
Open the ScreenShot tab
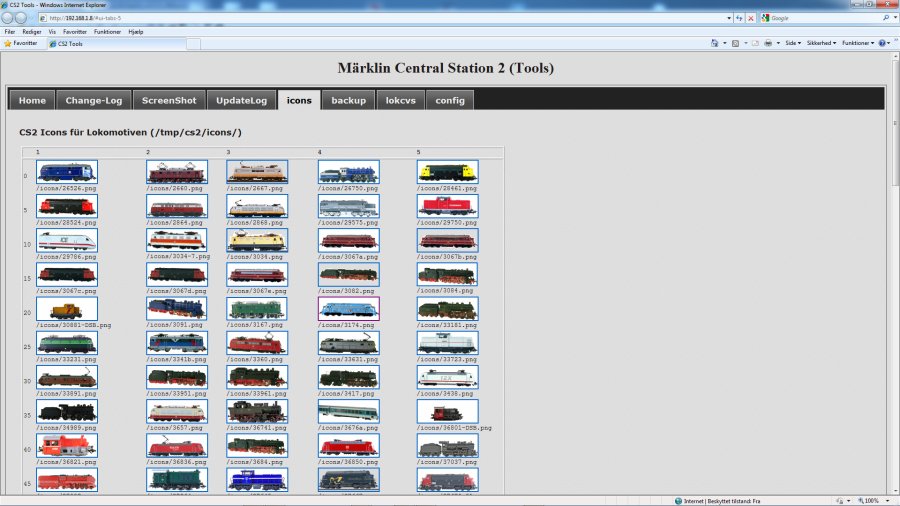point(169,100)
